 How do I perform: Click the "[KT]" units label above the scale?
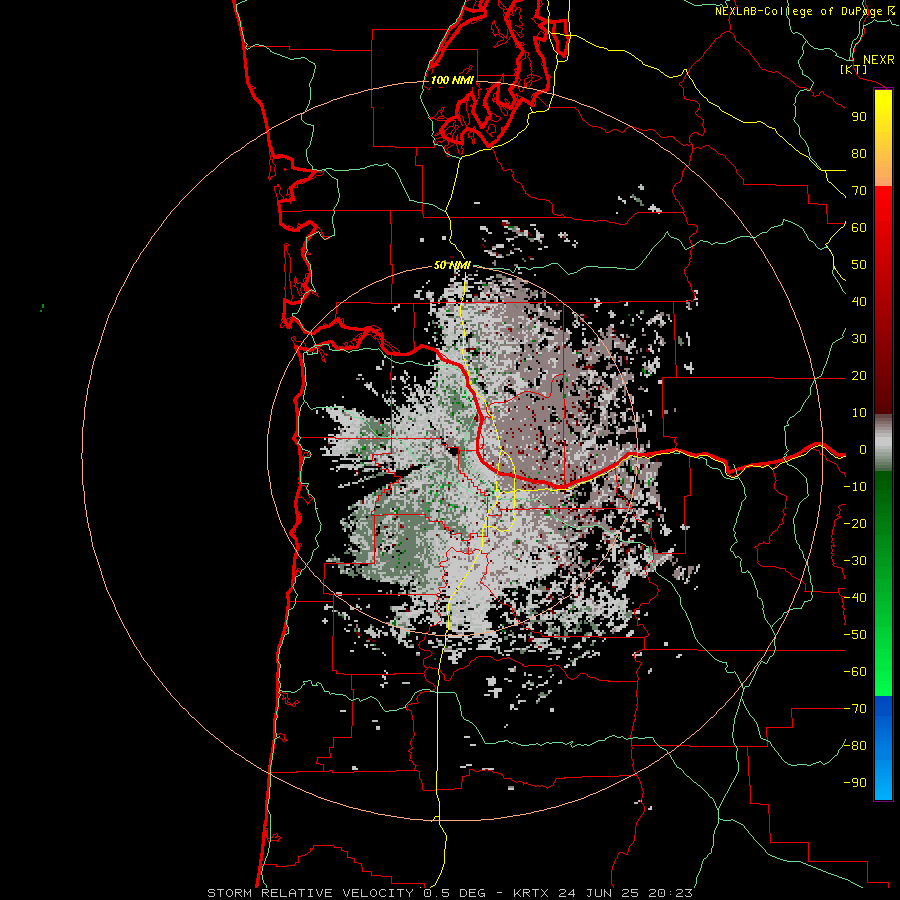coord(854,69)
